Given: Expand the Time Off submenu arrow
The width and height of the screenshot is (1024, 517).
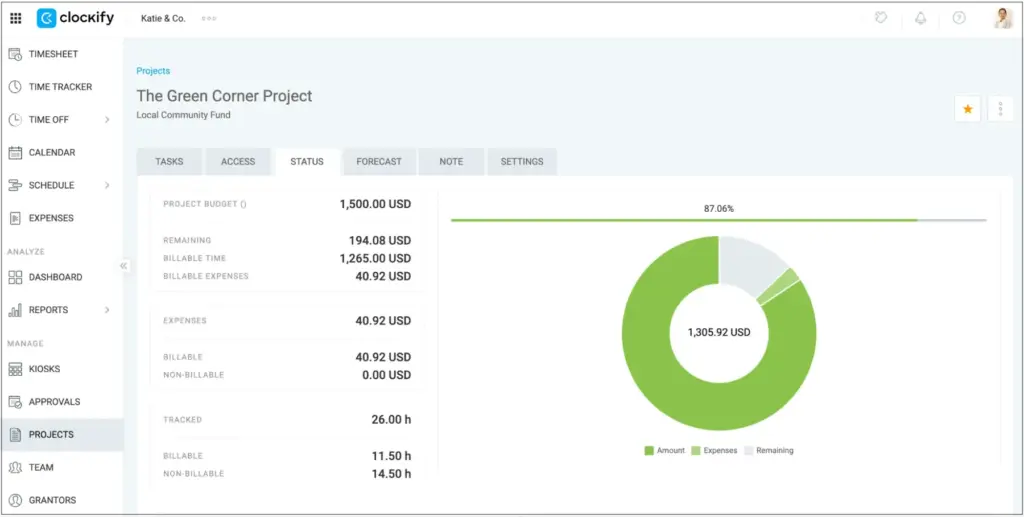Looking at the screenshot, I should pos(107,120).
